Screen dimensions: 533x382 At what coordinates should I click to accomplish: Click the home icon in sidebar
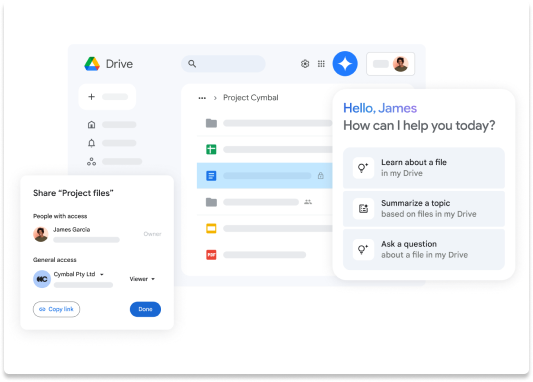(91, 125)
